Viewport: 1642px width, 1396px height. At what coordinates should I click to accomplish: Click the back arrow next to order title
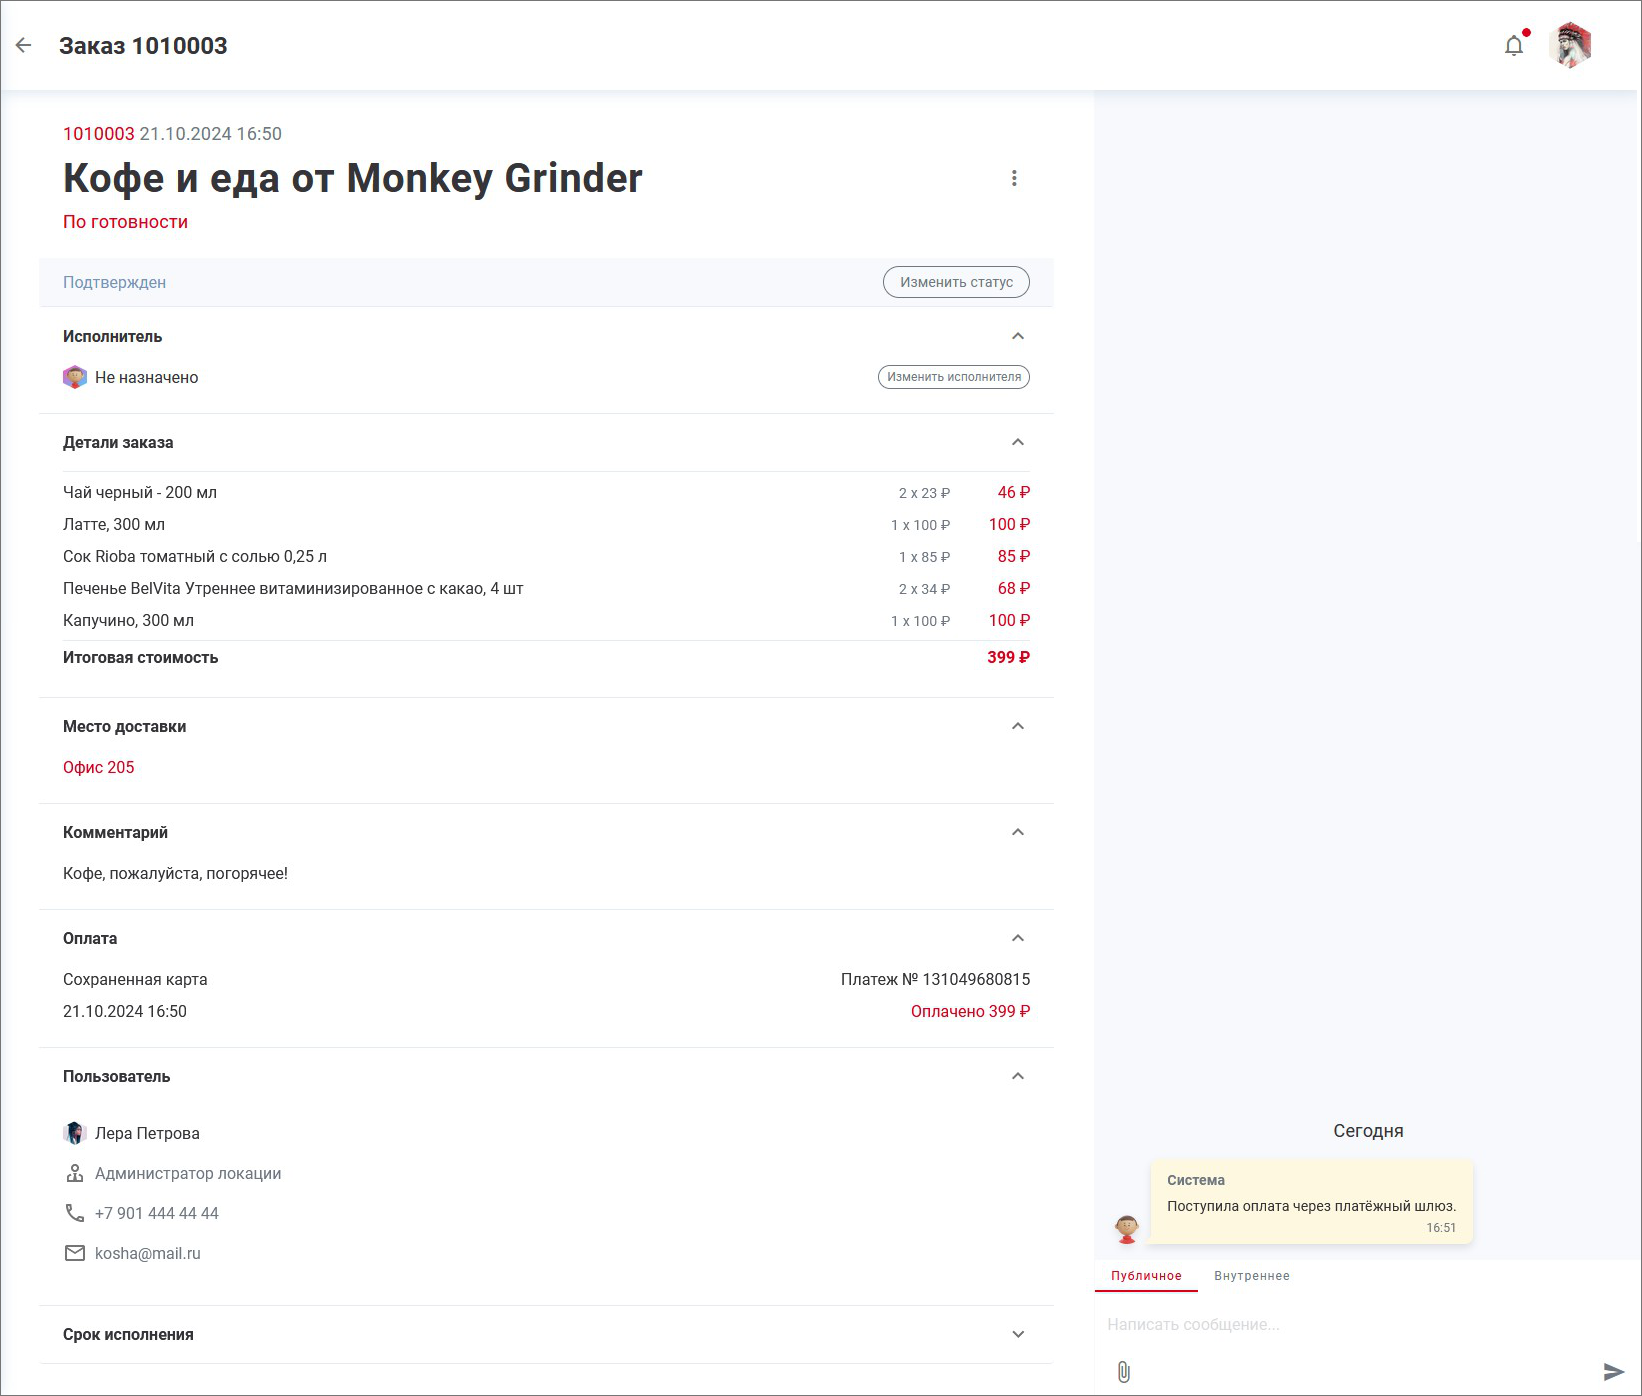coord(24,45)
